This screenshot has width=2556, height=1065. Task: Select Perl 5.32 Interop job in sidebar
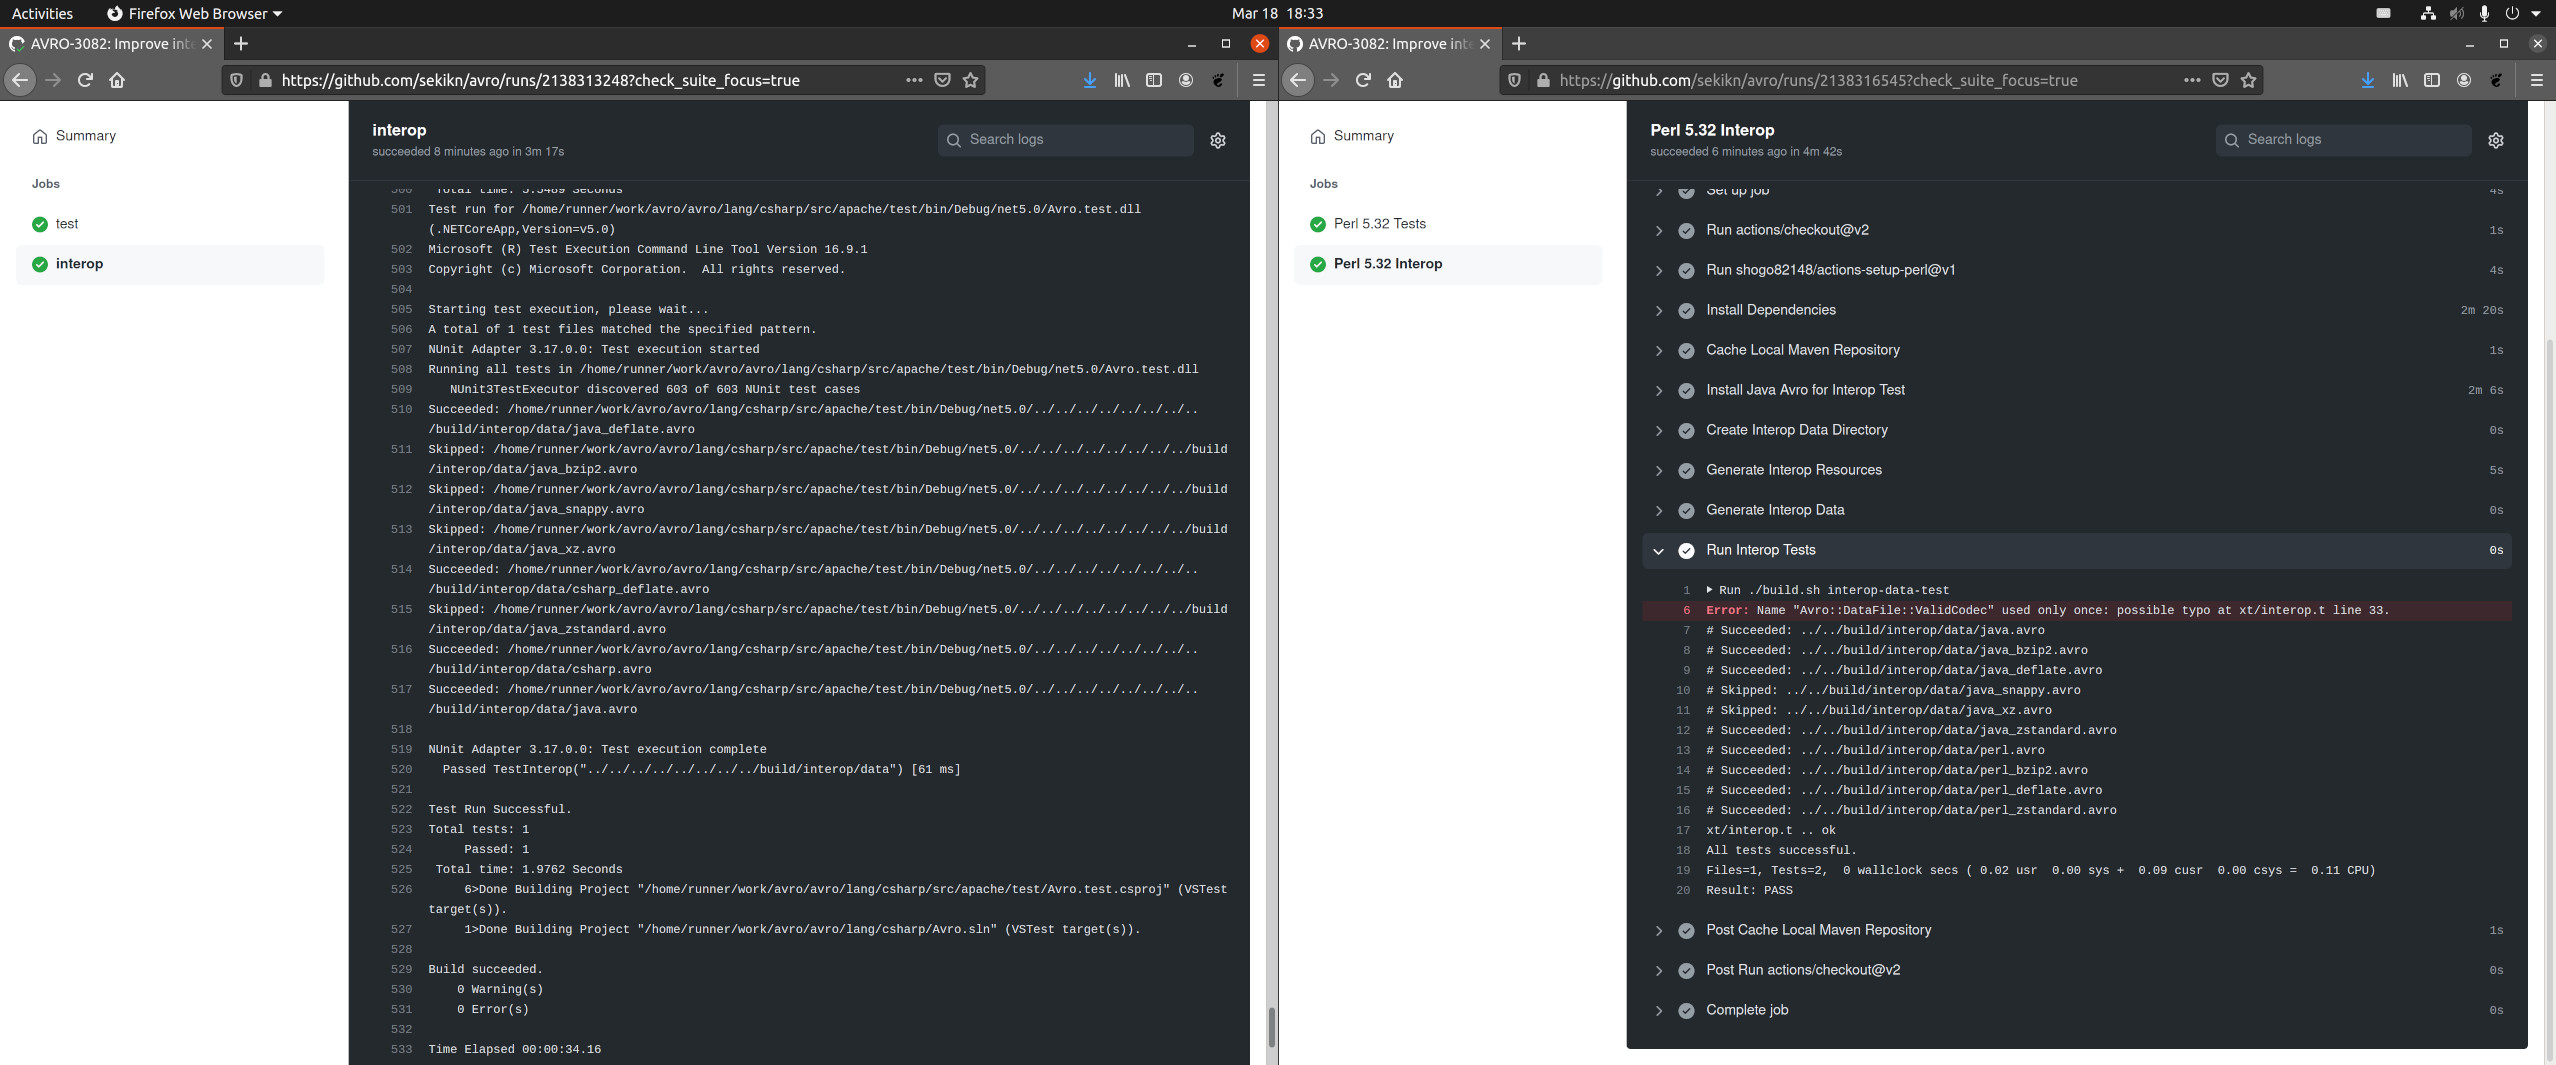pyautogui.click(x=1448, y=264)
